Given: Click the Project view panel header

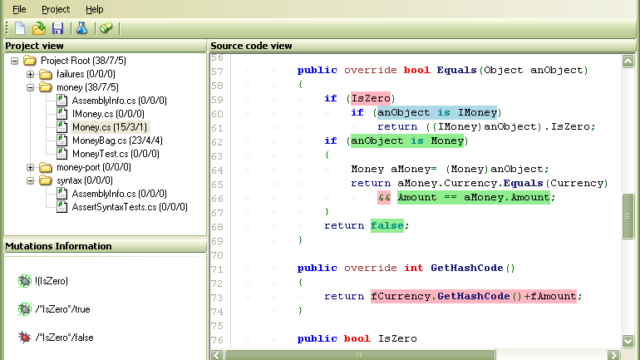Looking at the screenshot, I should [x=105, y=46].
